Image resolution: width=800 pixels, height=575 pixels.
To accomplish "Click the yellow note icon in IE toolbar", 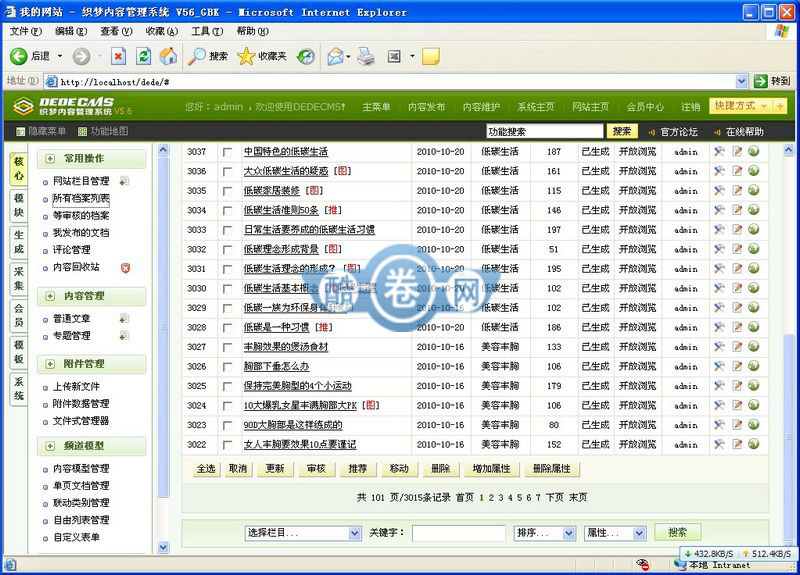I will 431,56.
